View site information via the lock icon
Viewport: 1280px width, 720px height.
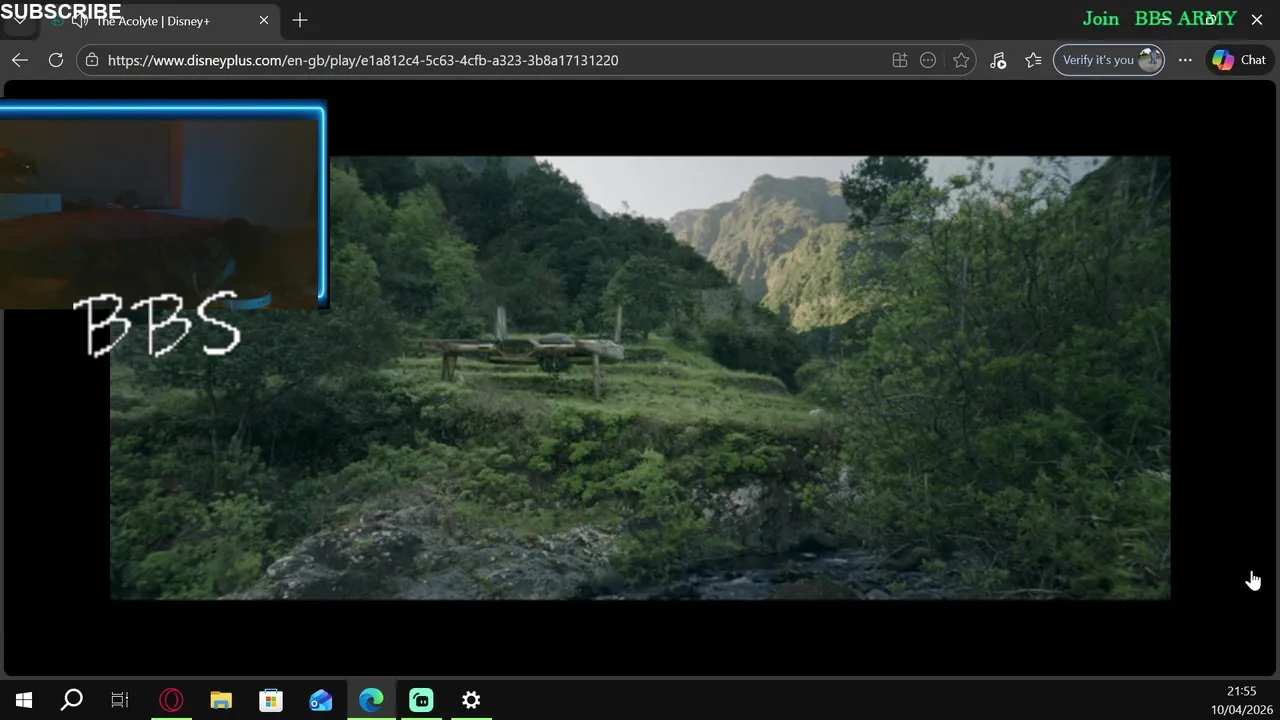click(x=92, y=60)
